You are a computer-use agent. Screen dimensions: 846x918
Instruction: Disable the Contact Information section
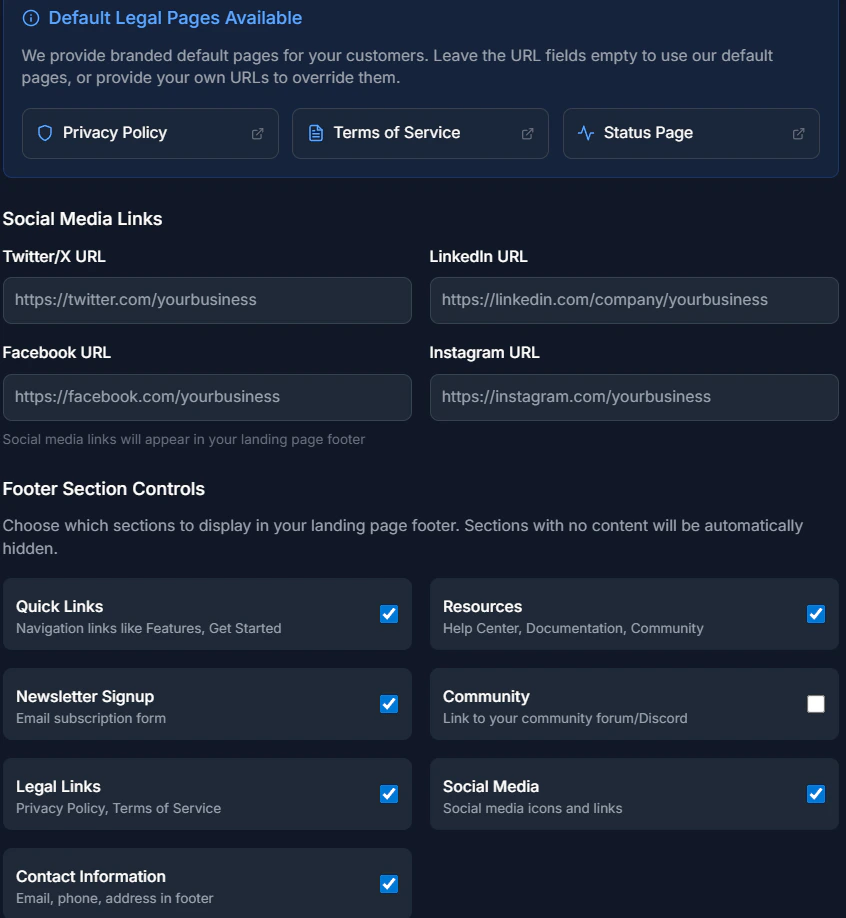389,884
